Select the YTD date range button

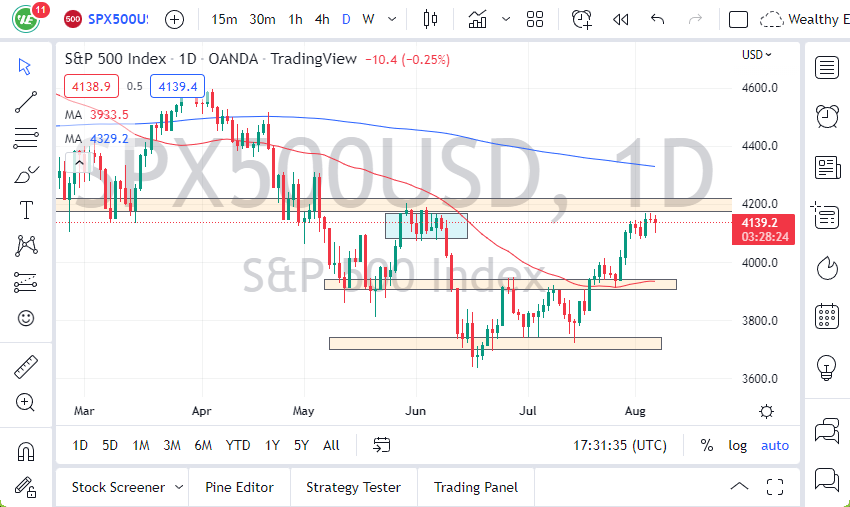(238, 445)
